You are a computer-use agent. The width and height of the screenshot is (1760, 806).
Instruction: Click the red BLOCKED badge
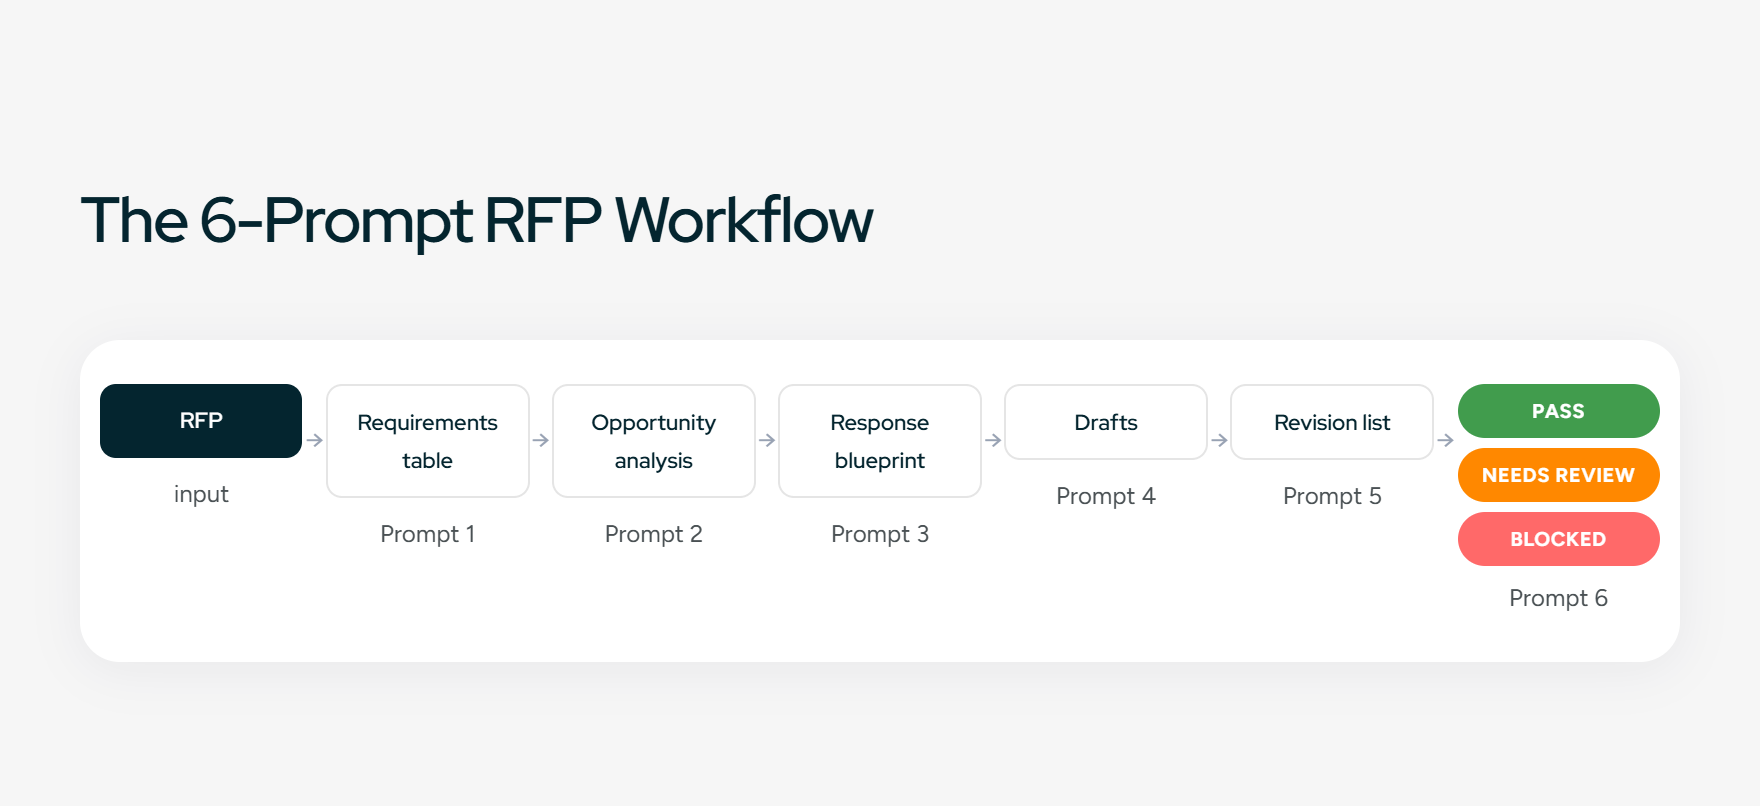(x=1559, y=539)
